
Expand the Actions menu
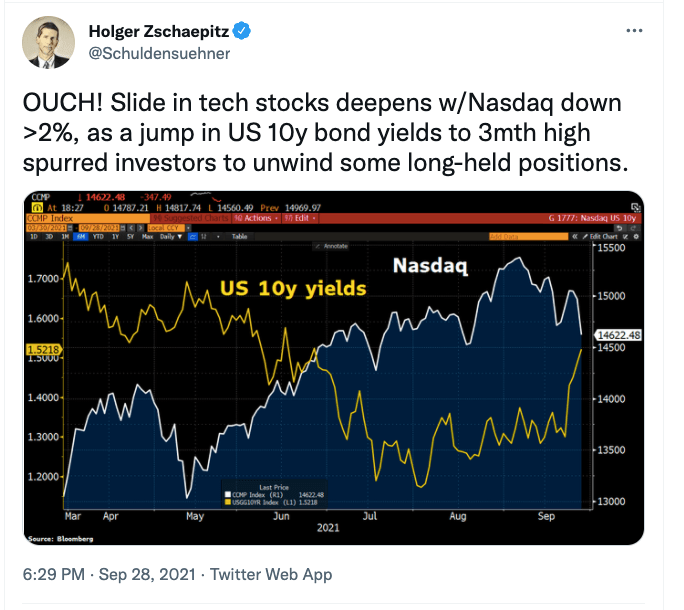[257, 217]
